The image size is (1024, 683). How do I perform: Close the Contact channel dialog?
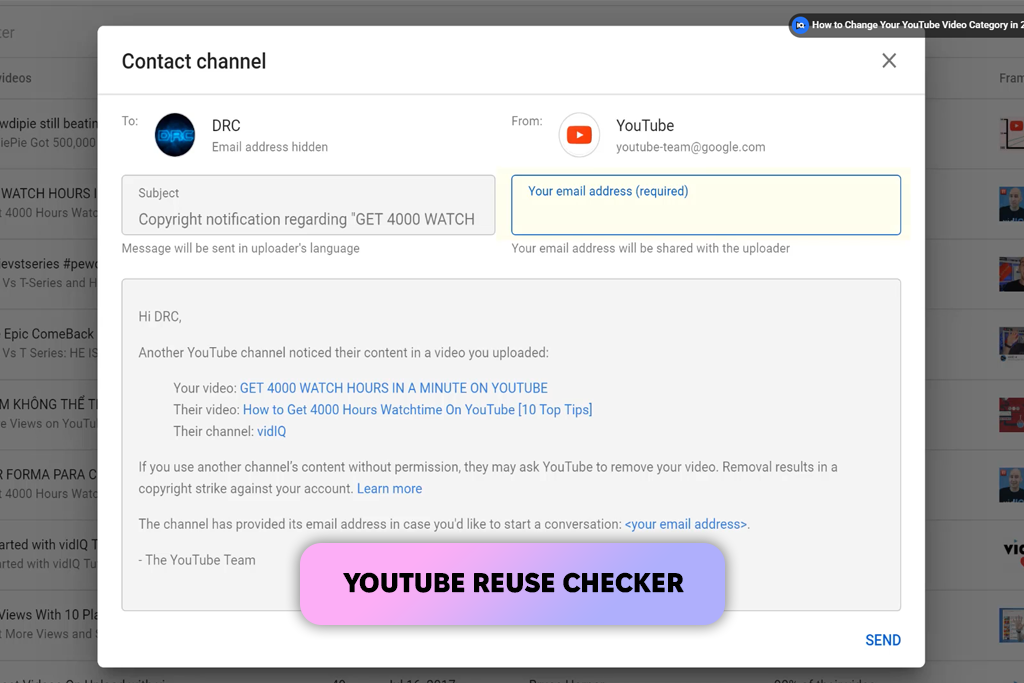[x=889, y=61]
